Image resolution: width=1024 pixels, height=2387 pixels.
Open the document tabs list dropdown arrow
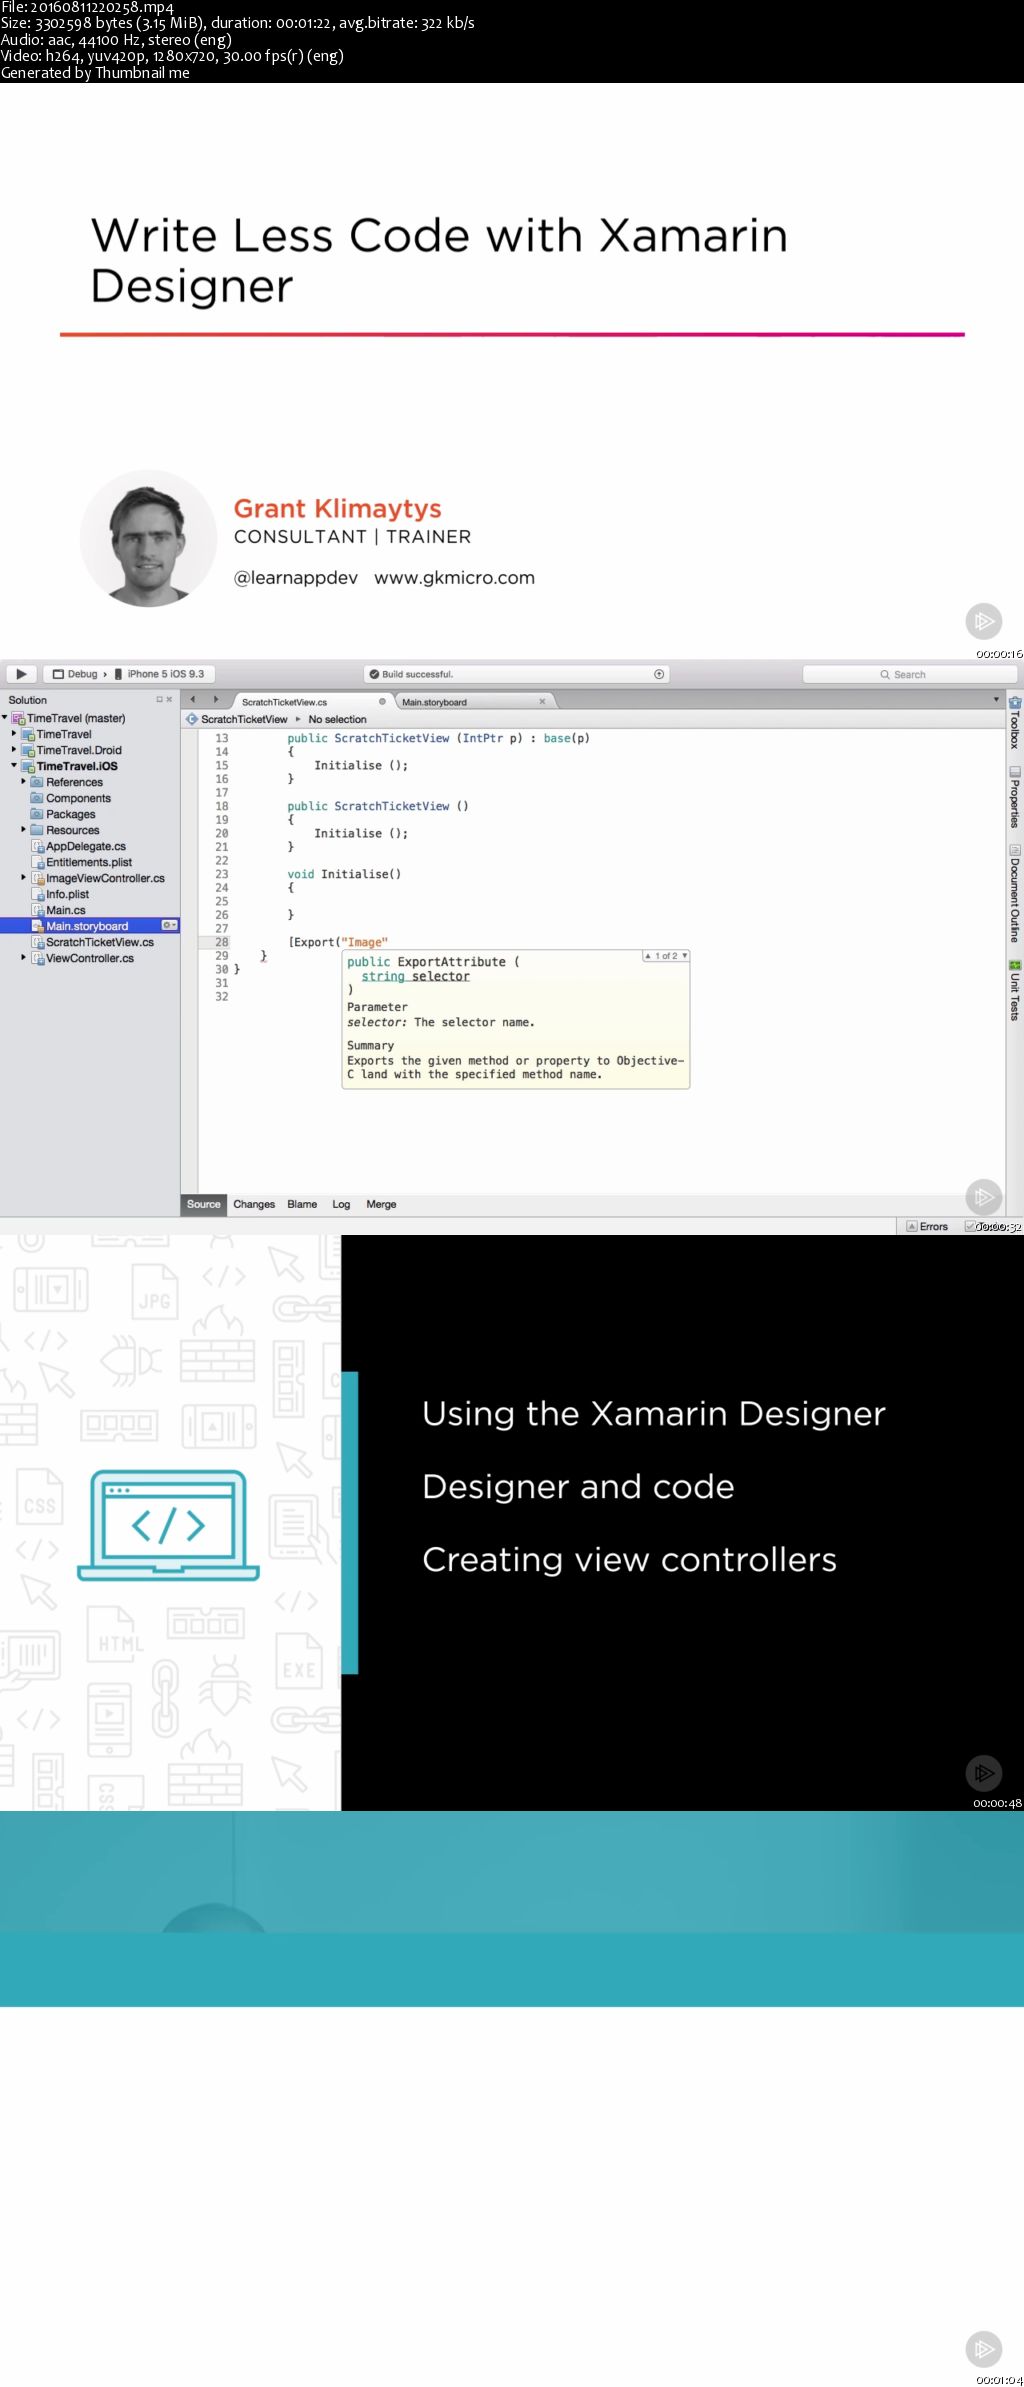click(x=996, y=699)
